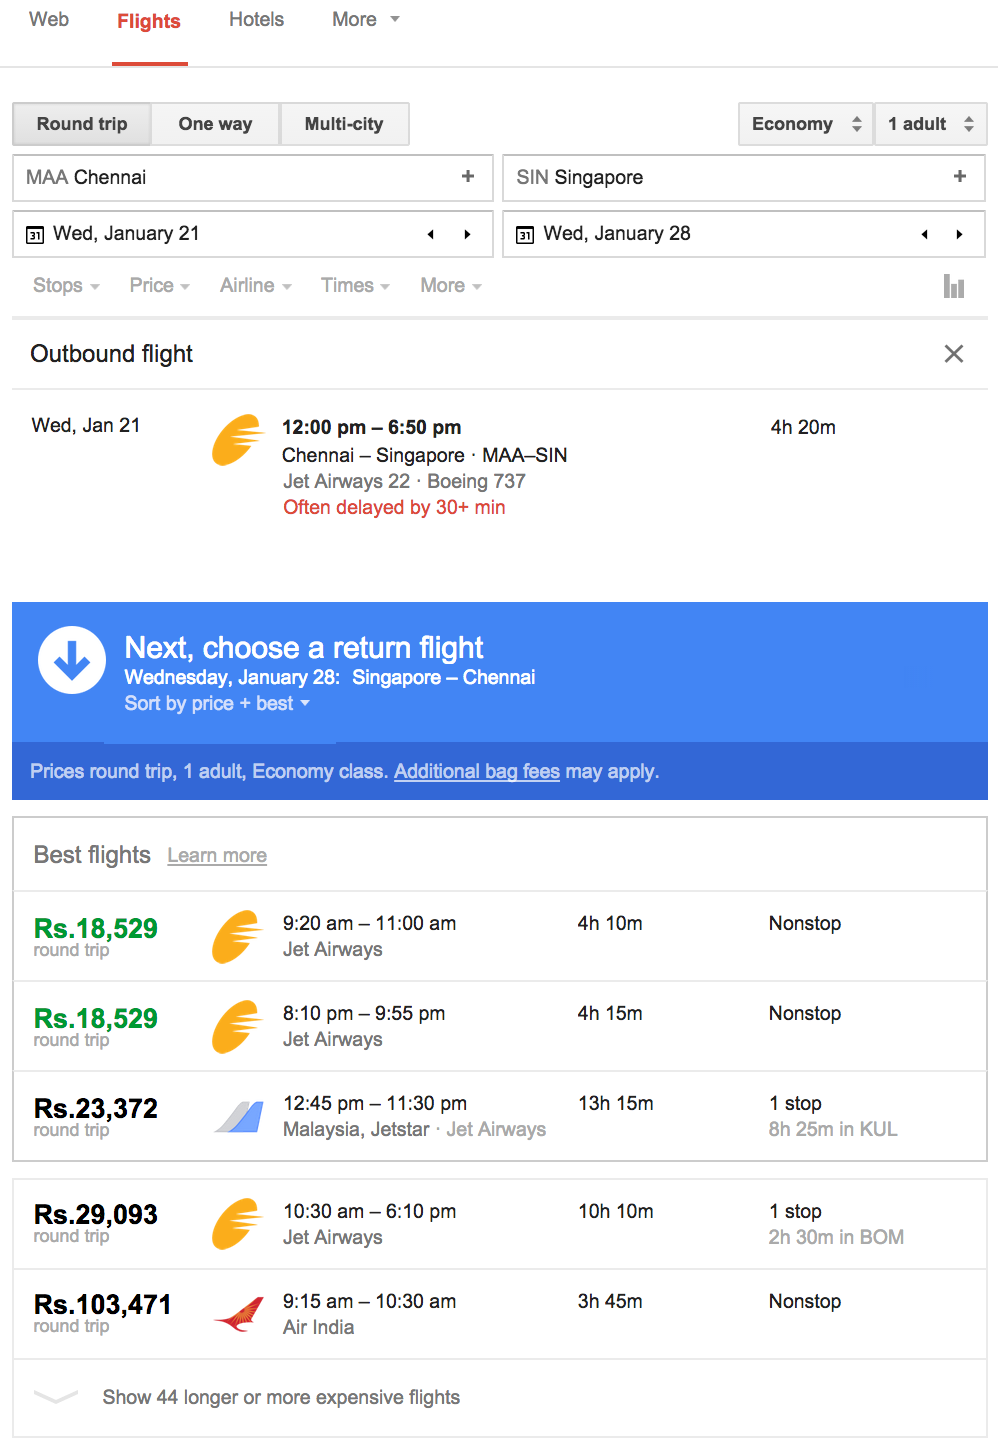998x1446 pixels.
Task: Open the Additional bag fees link
Action: [476, 772]
